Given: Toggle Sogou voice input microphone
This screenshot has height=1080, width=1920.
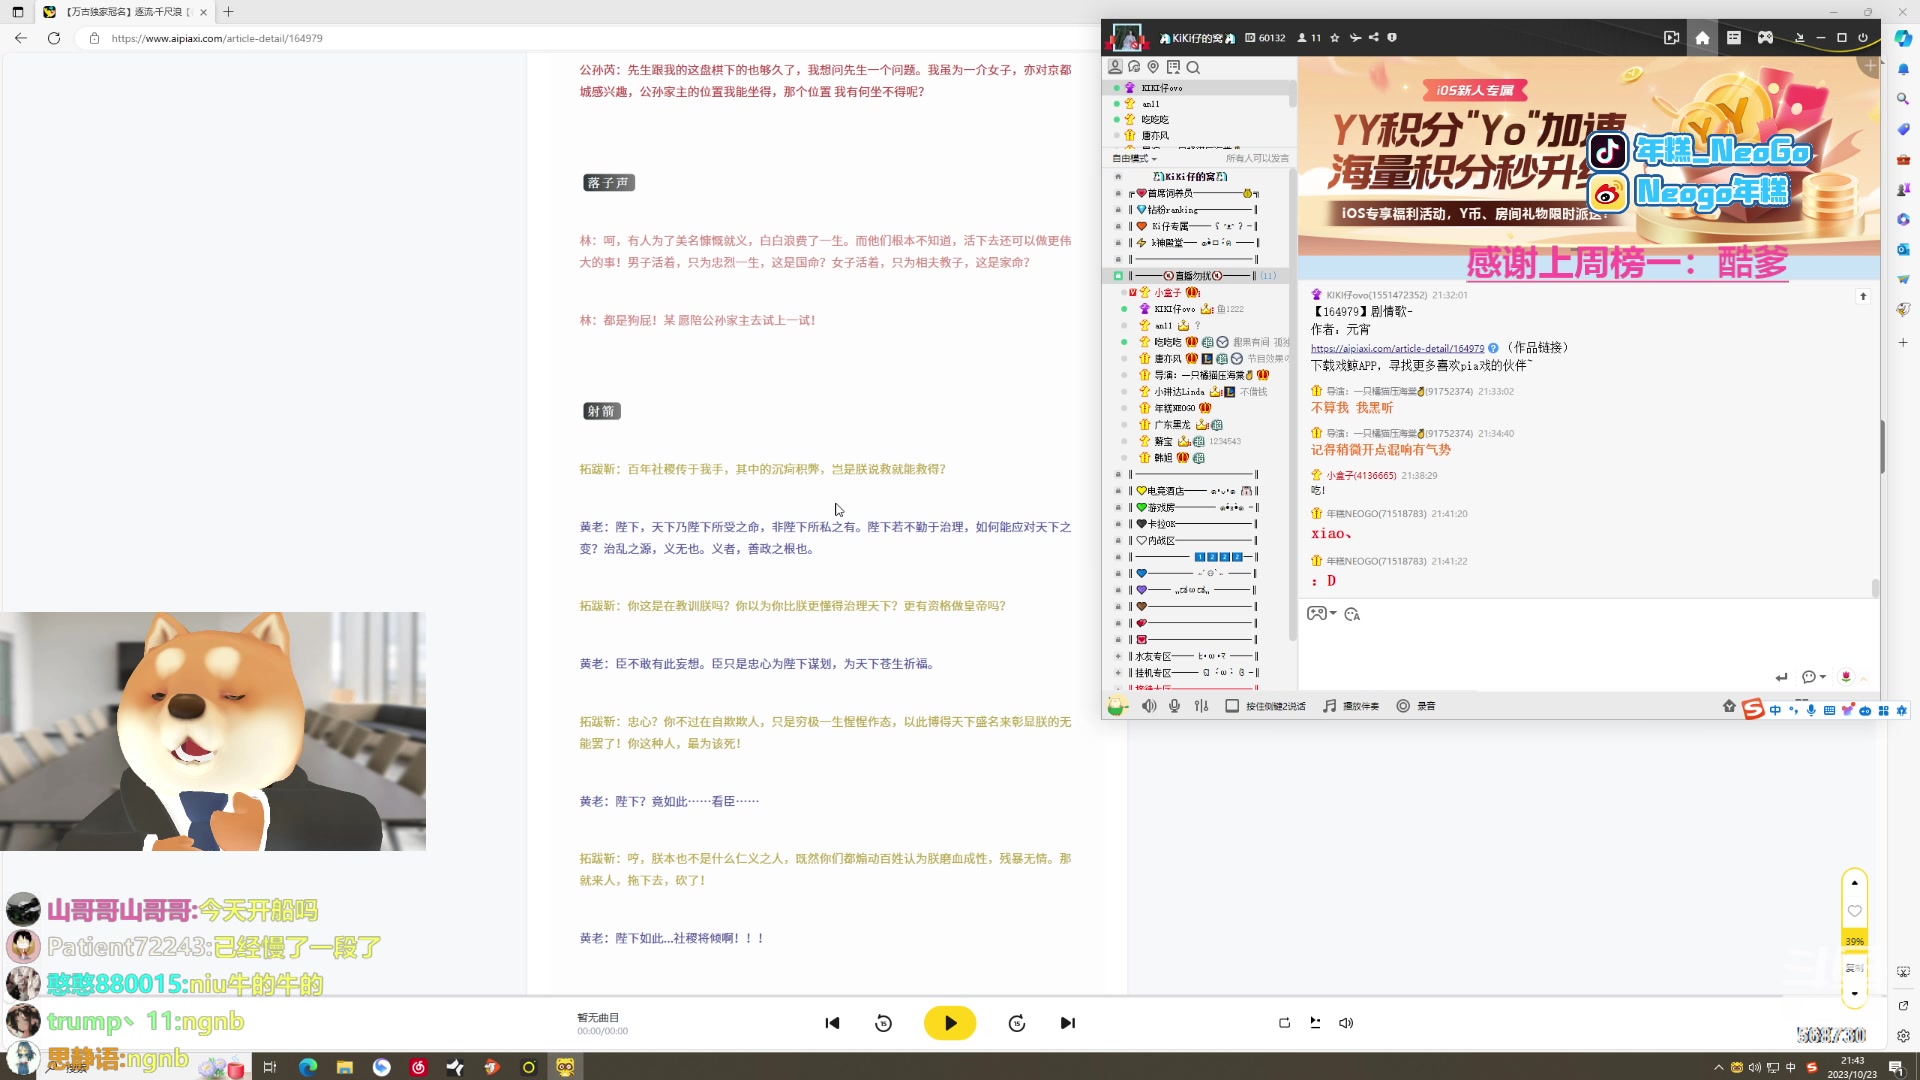Looking at the screenshot, I should point(1811,710).
